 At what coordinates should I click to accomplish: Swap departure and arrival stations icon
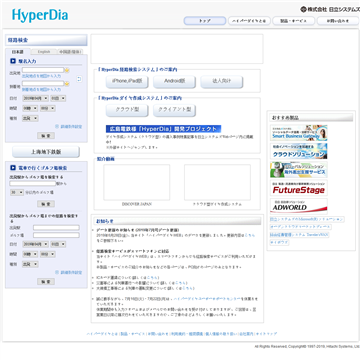point(79,79)
